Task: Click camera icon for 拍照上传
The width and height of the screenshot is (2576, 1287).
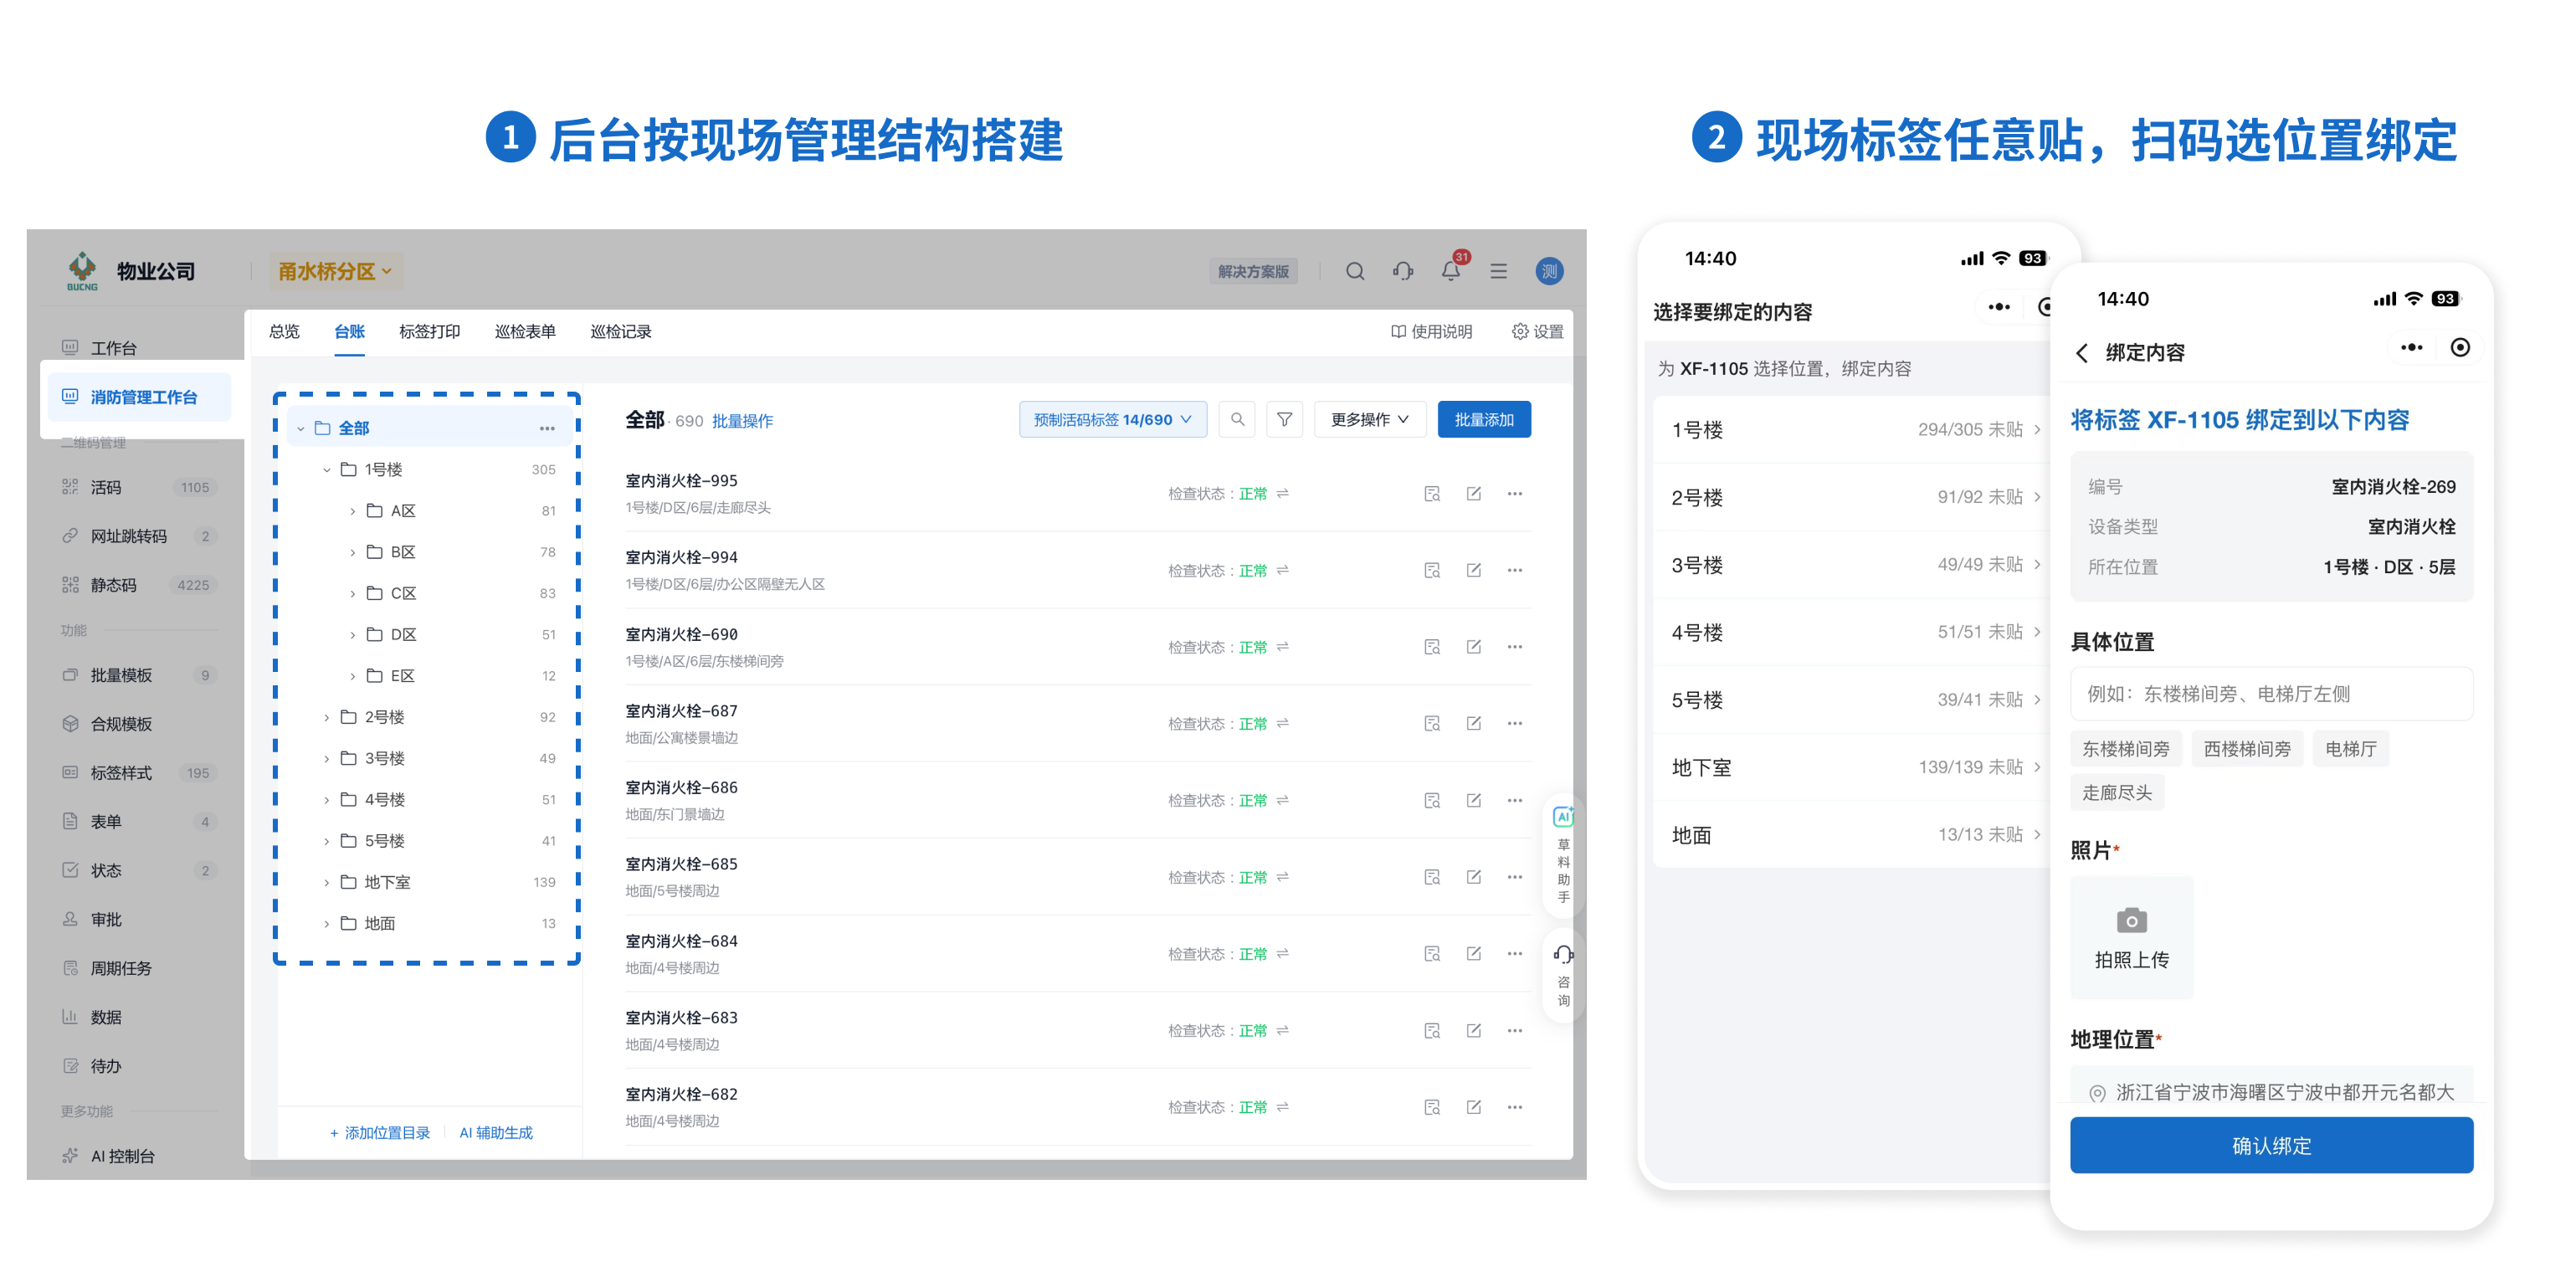Action: (2131, 920)
